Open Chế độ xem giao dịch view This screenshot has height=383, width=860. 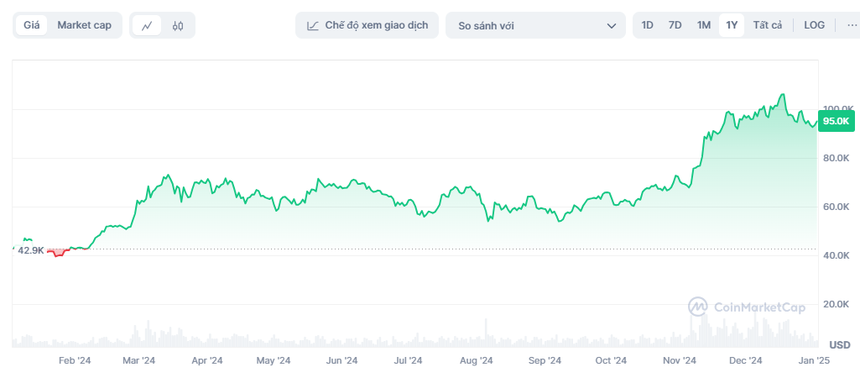point(367,25)
